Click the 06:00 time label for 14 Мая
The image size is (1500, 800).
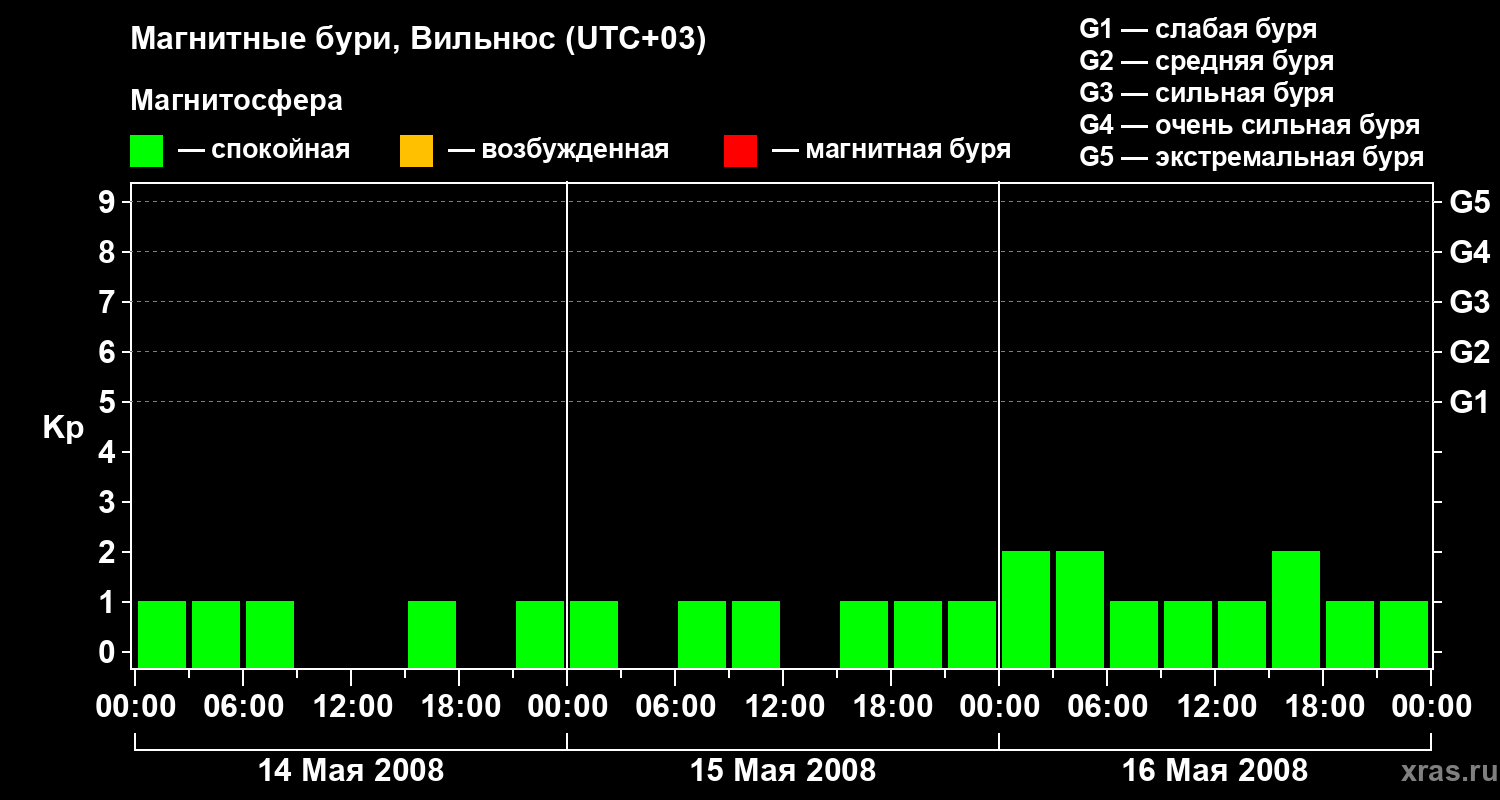243,707
